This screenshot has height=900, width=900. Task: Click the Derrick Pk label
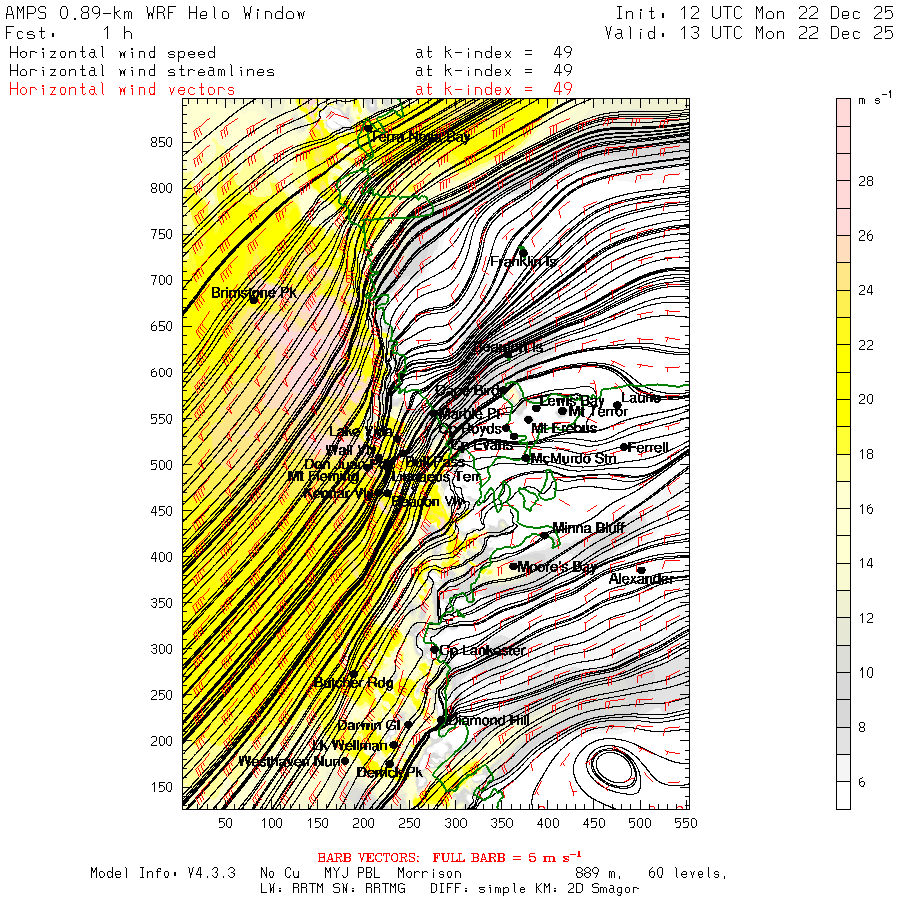pyautogui.click(x=390, y=773)
